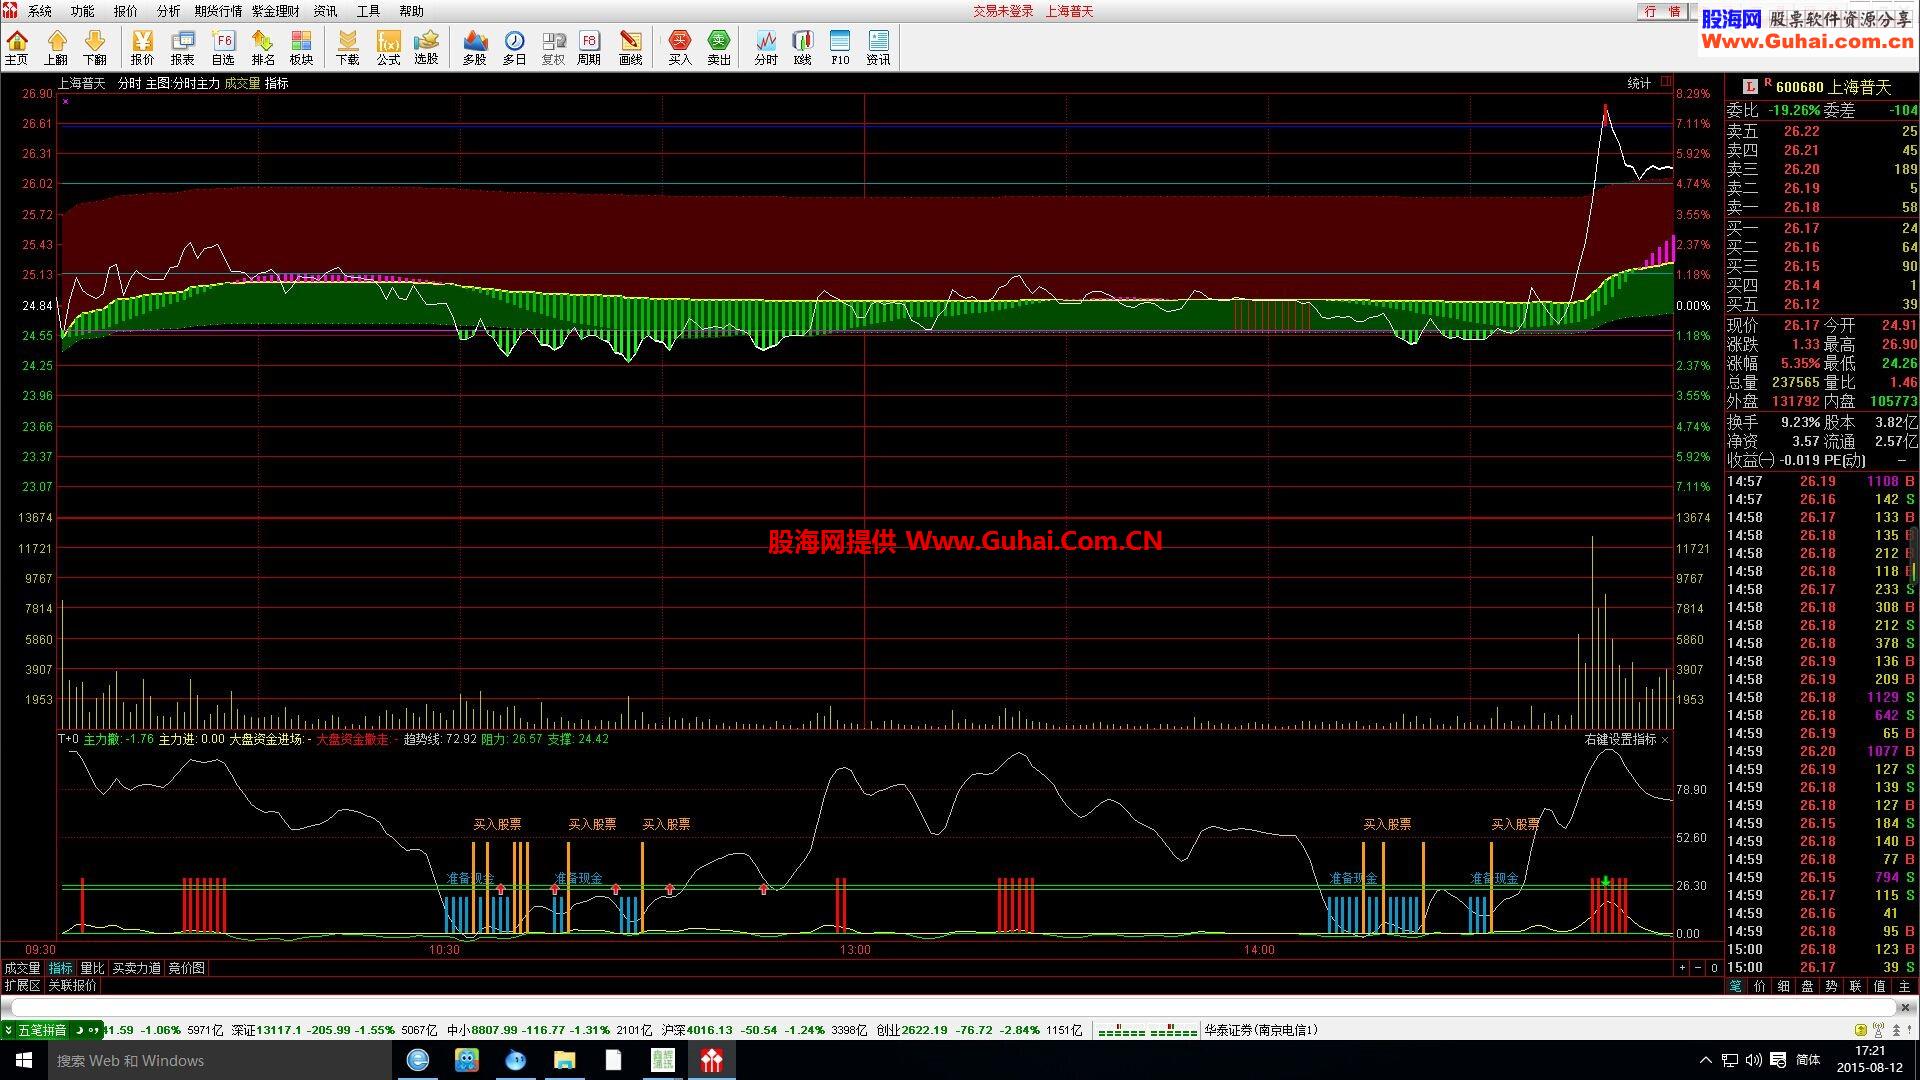Open the 功能 menu
Screen dimensions: 1920x1080
pyautogui.click(x=83, y=11)
